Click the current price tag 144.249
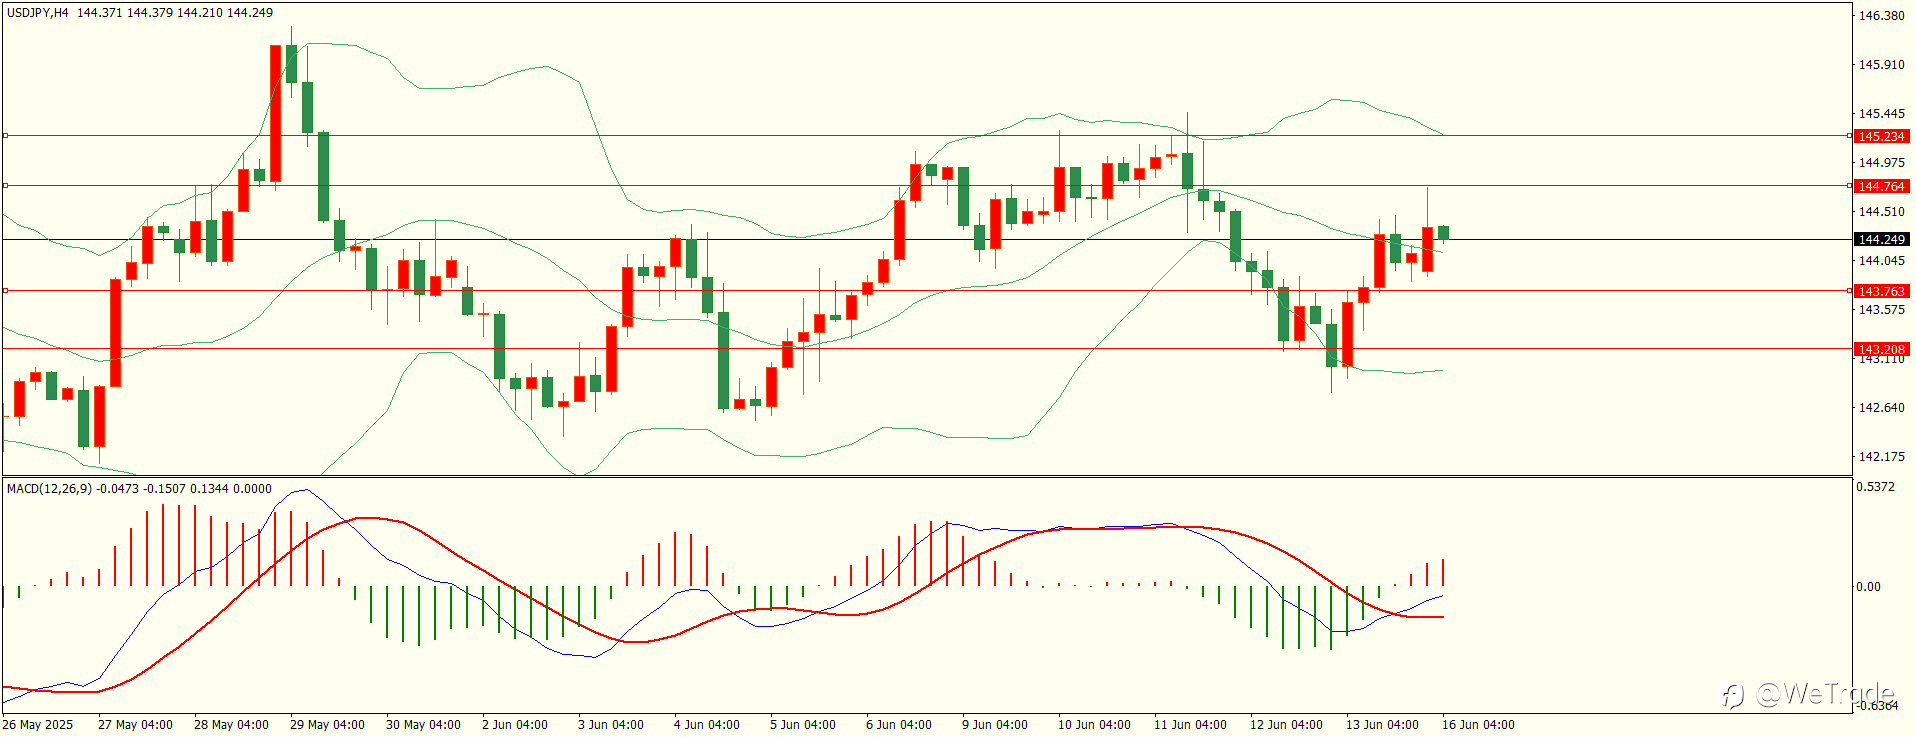The image size is (1916, 737). pyautogui.click(x=1881, y=239)
